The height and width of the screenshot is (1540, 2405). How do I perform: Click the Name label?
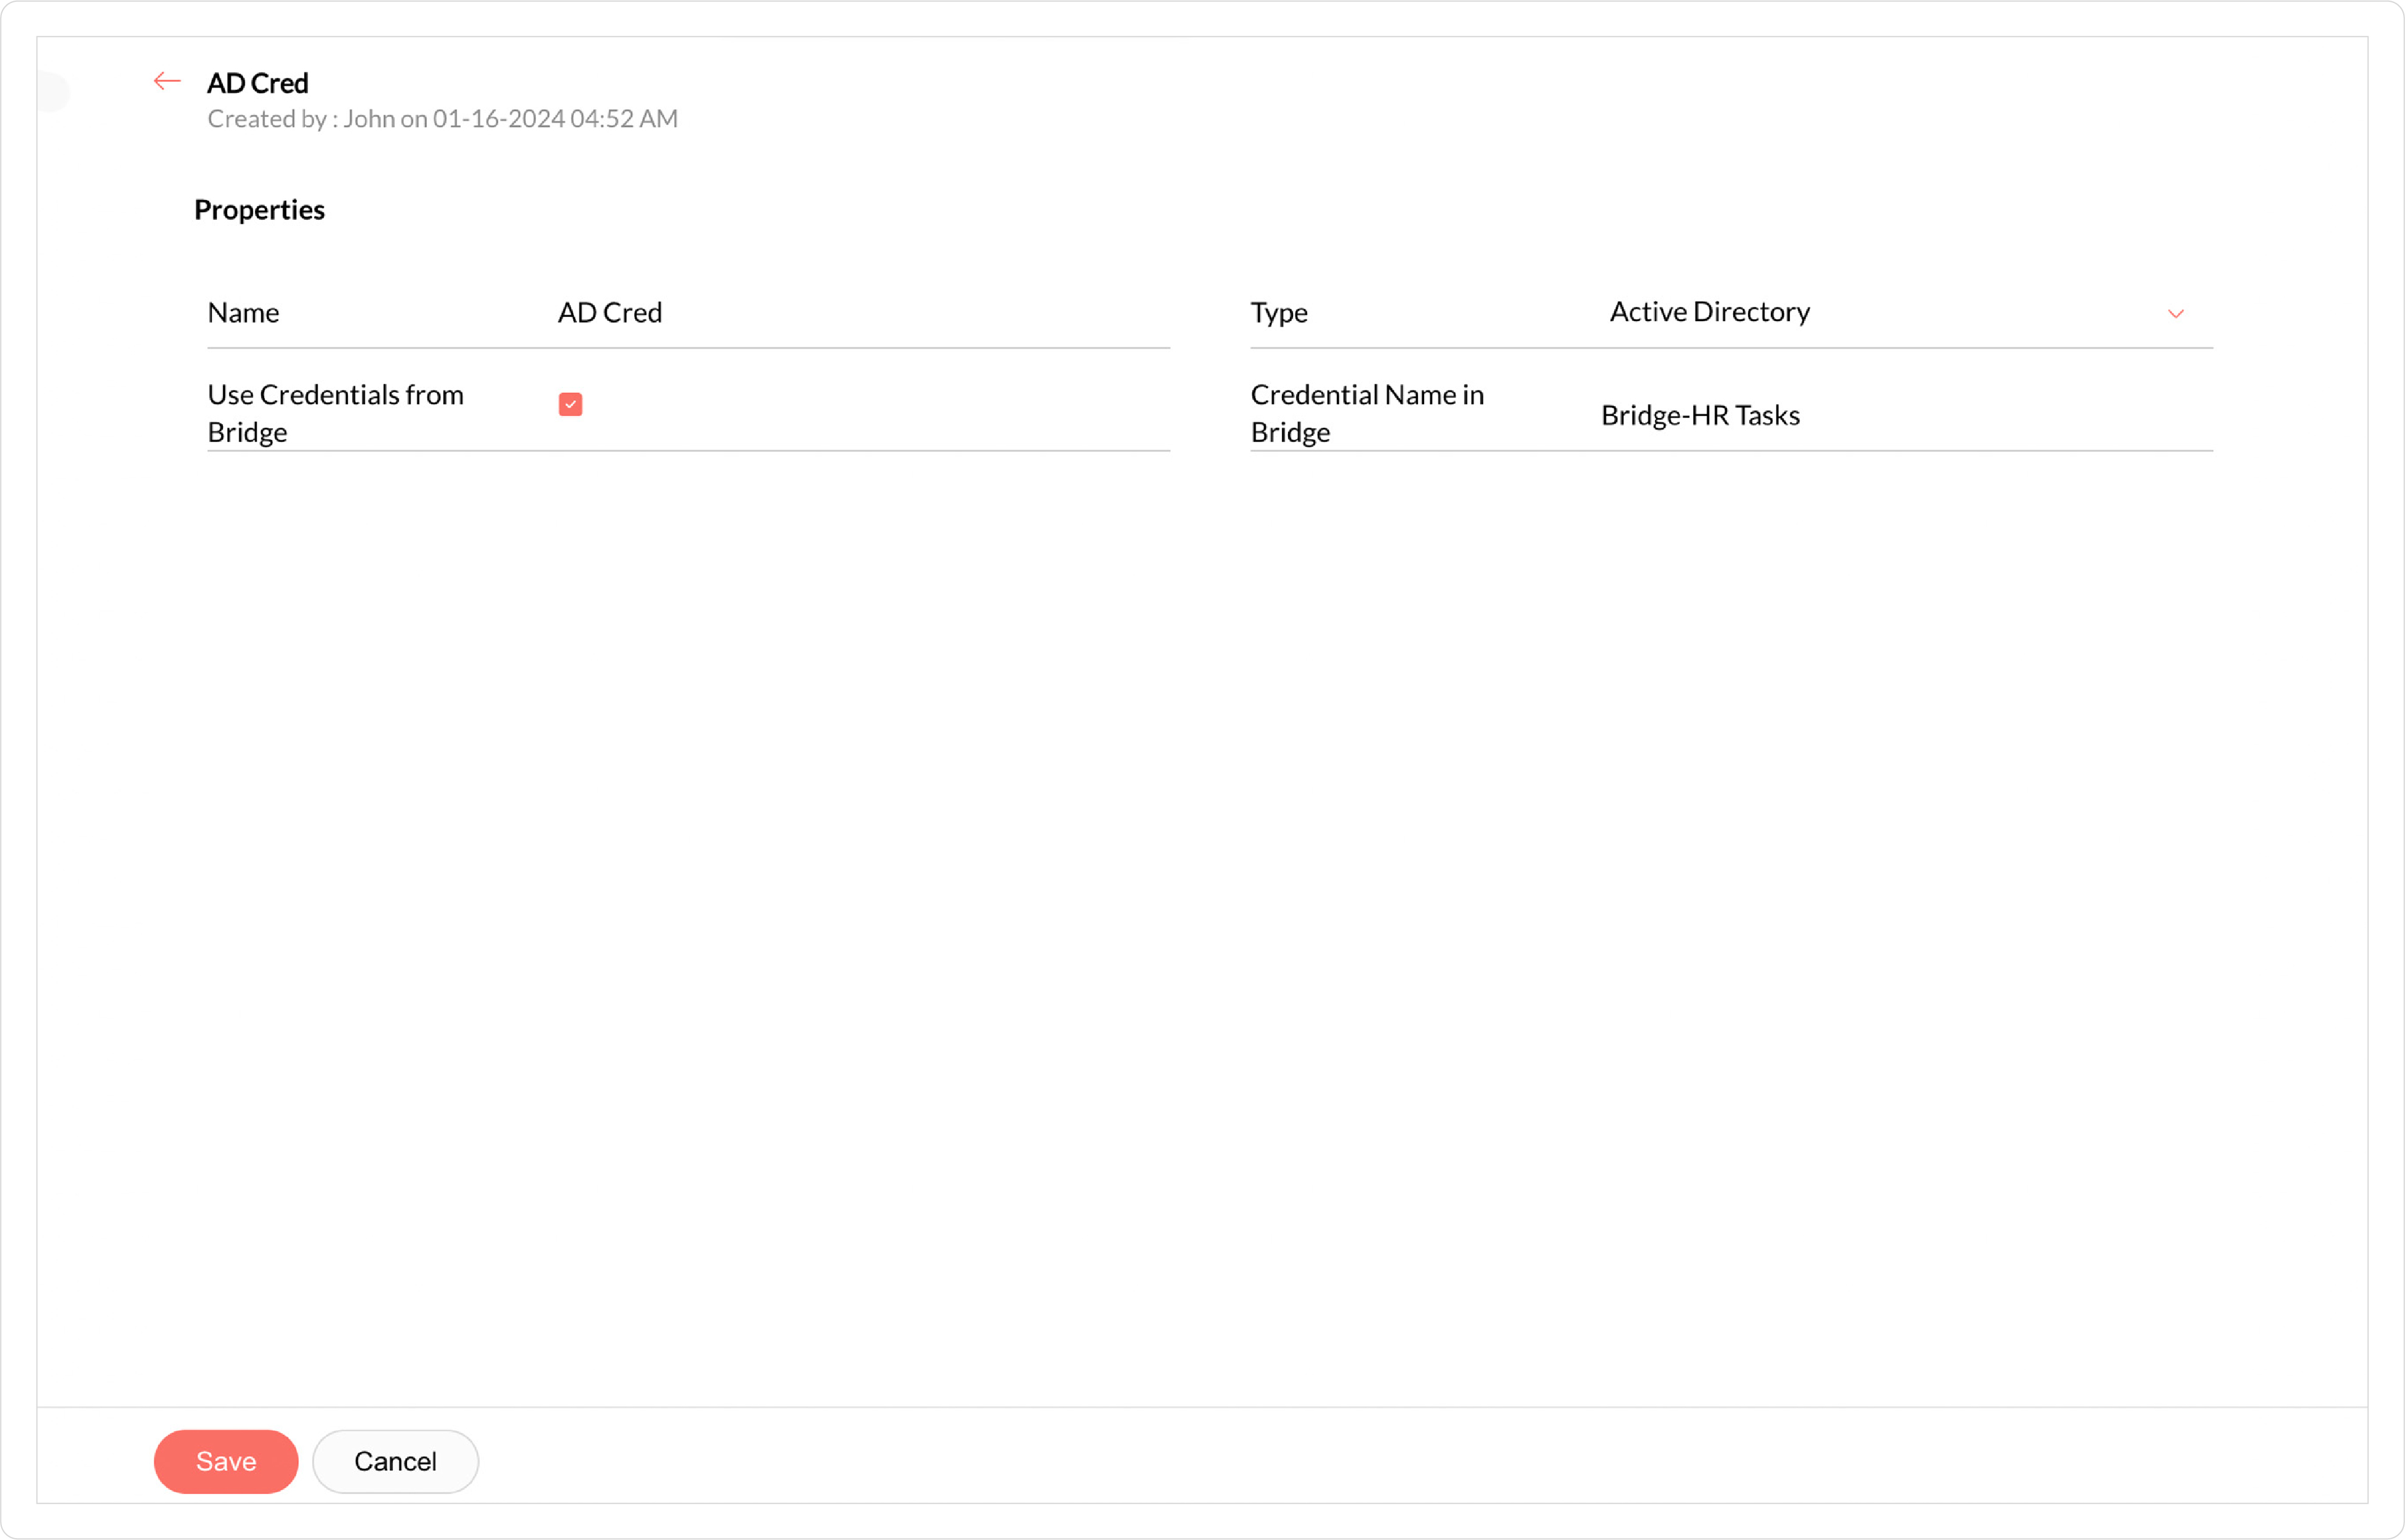[243, 313]
